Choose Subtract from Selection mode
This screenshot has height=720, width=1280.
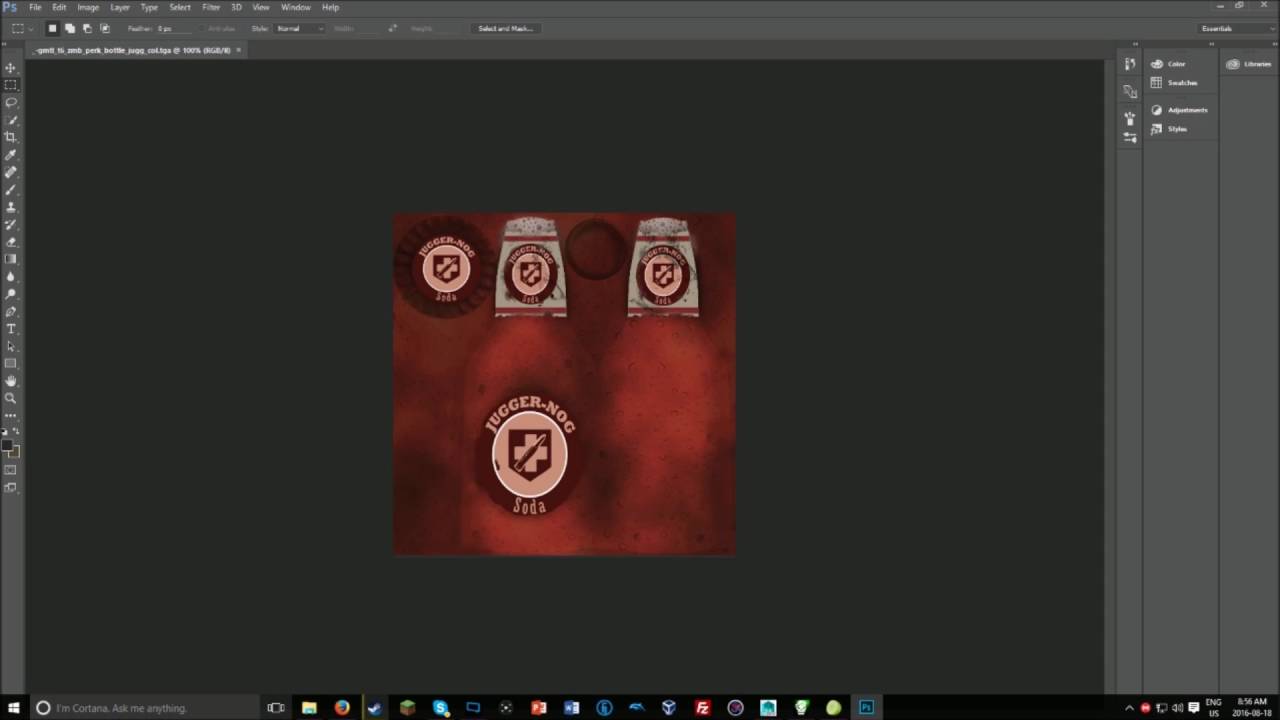[87, 28]
